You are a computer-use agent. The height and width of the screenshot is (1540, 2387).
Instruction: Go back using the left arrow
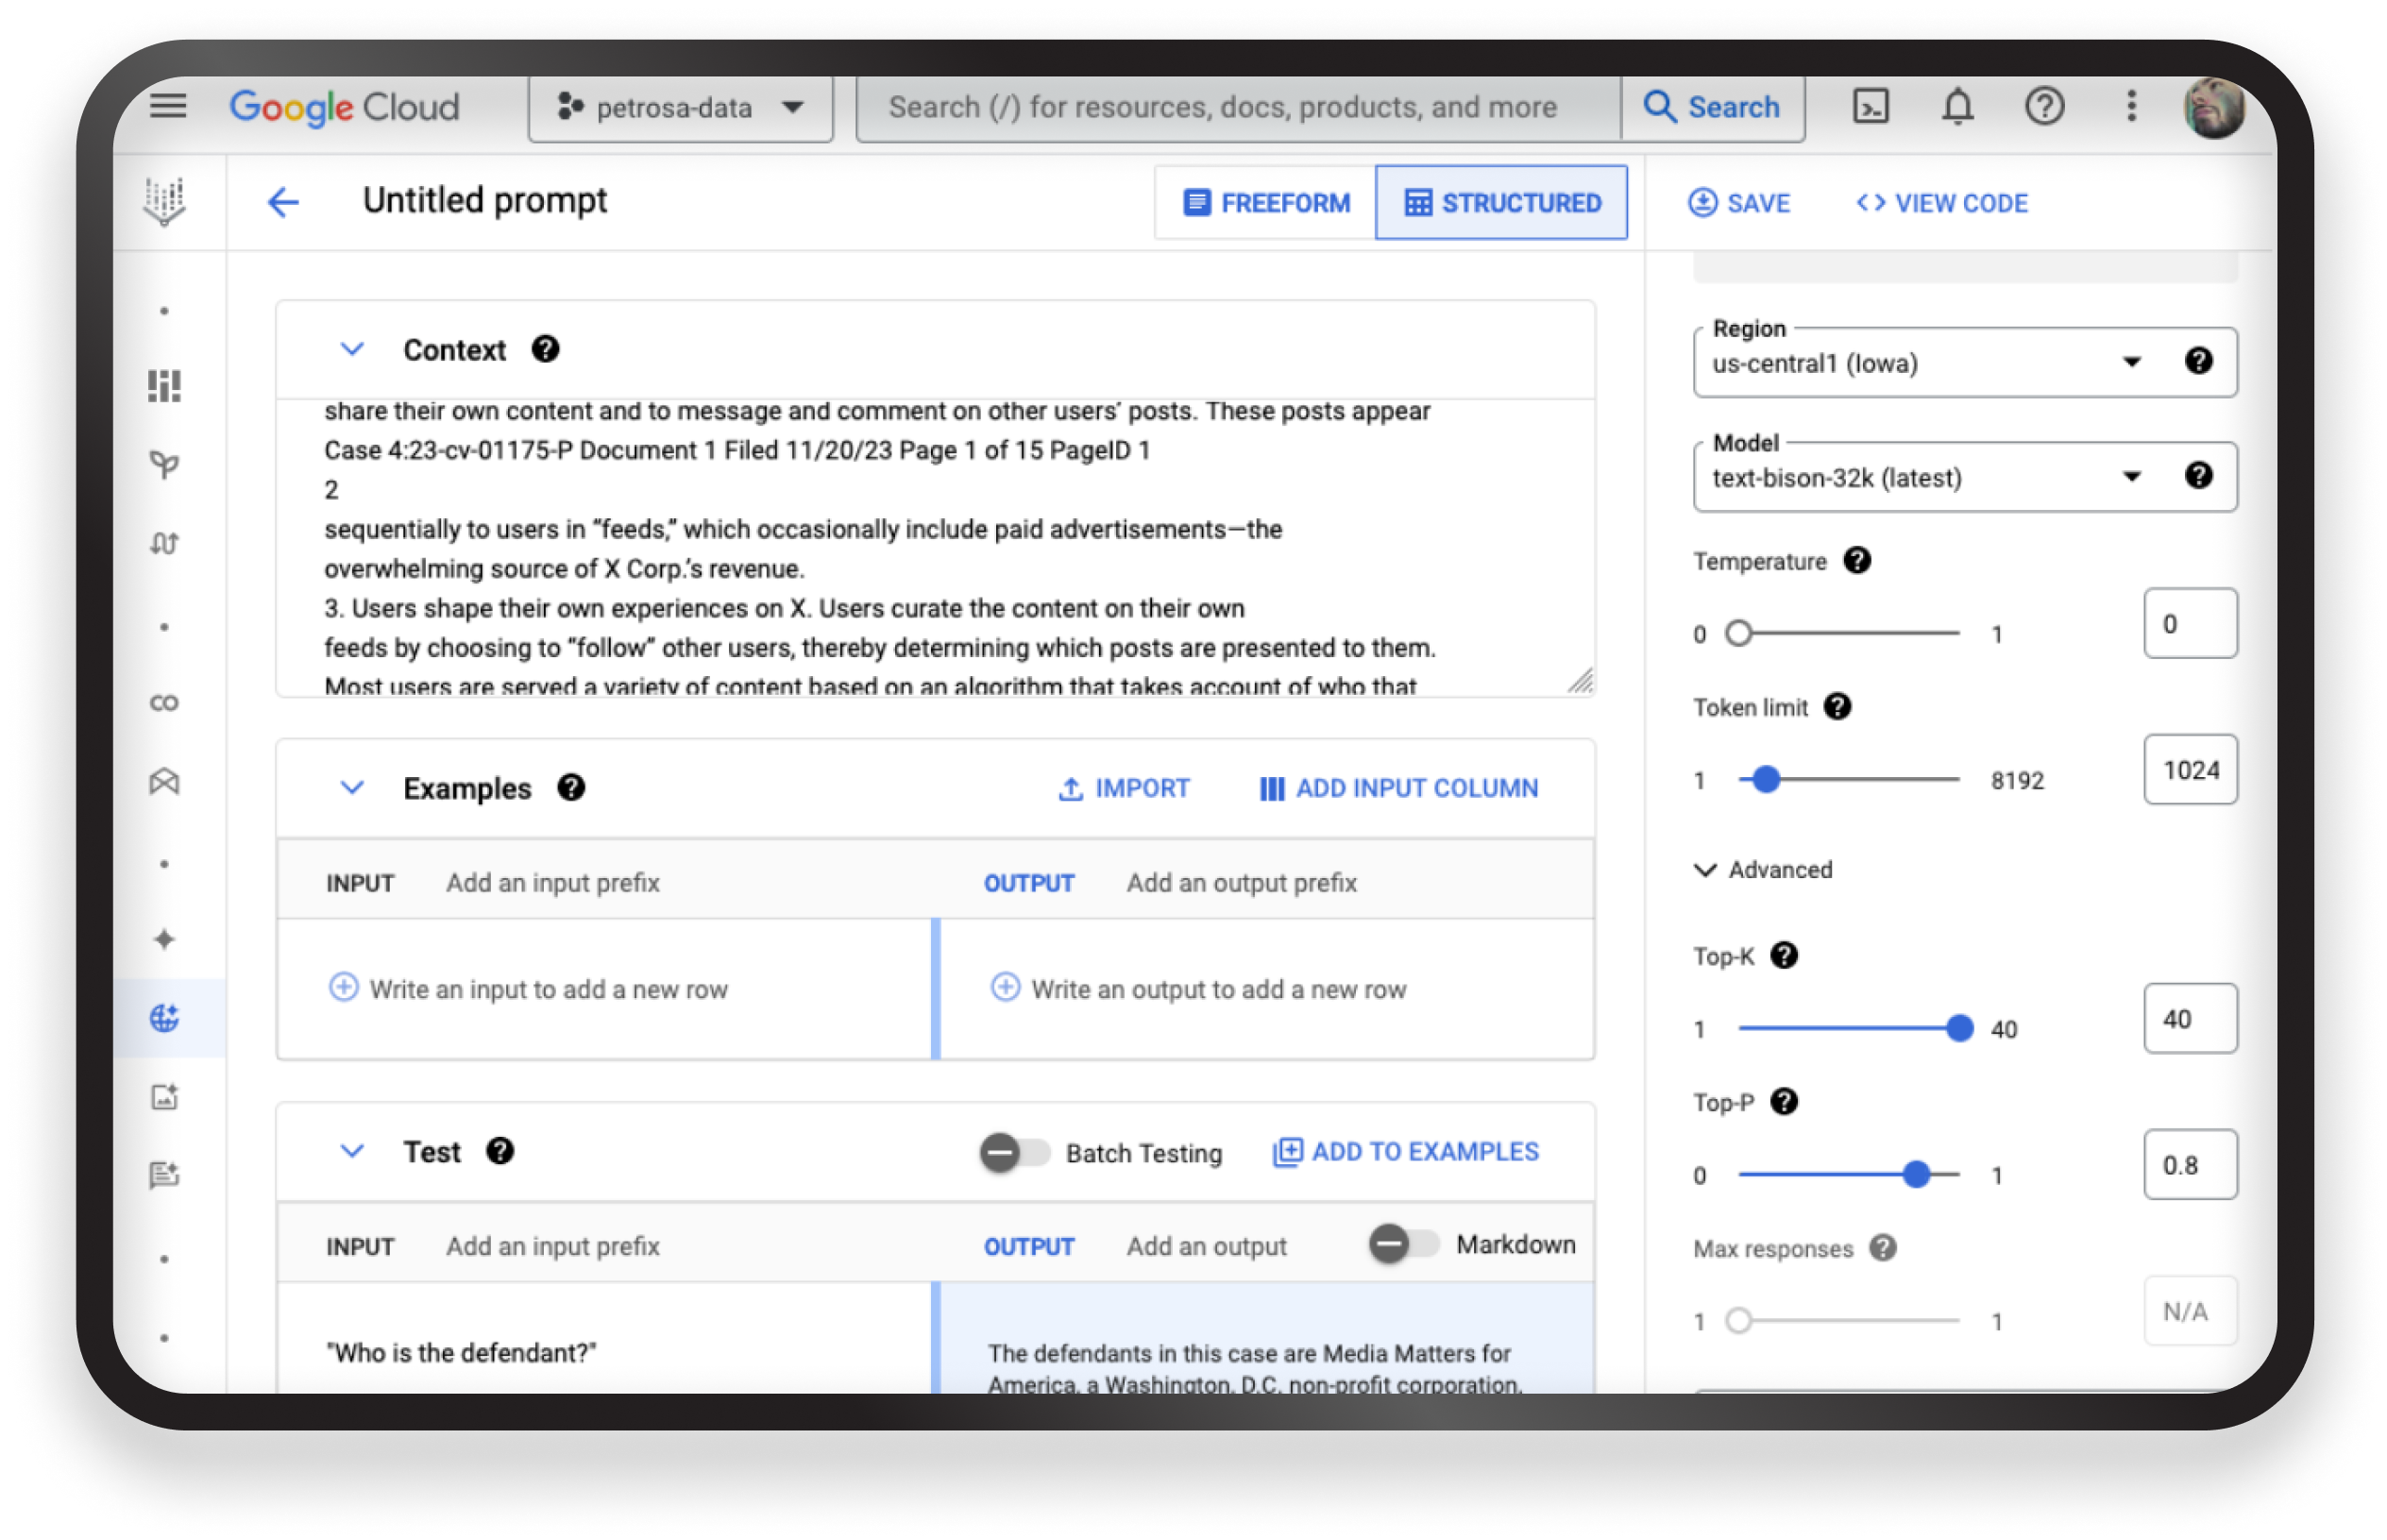coord(283,203)
